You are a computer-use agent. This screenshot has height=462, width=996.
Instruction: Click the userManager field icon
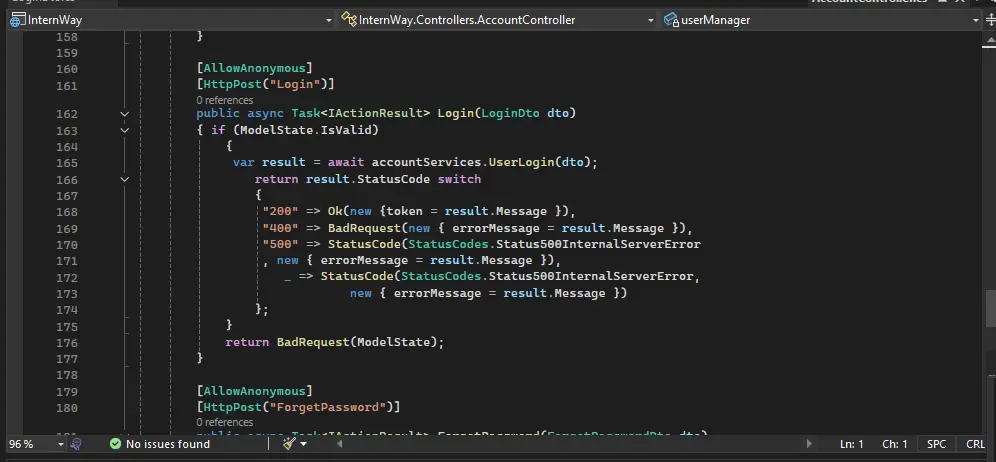(x=671, y=20)
